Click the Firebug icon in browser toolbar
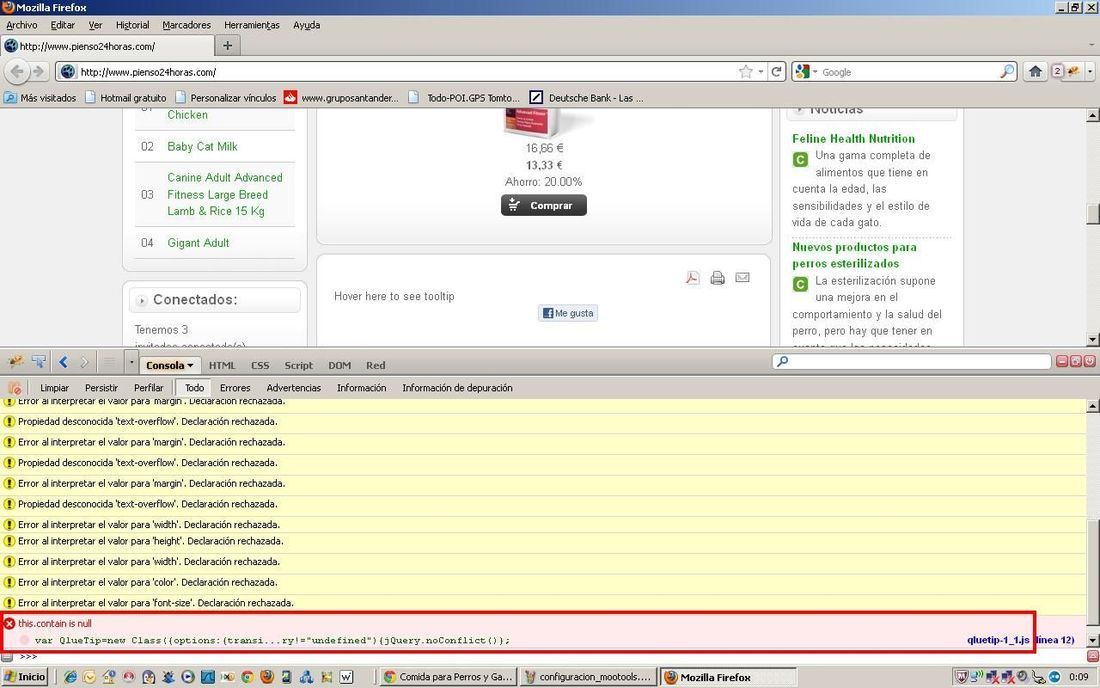The height and width of the screenshot is (688, 1100). 1074,72
